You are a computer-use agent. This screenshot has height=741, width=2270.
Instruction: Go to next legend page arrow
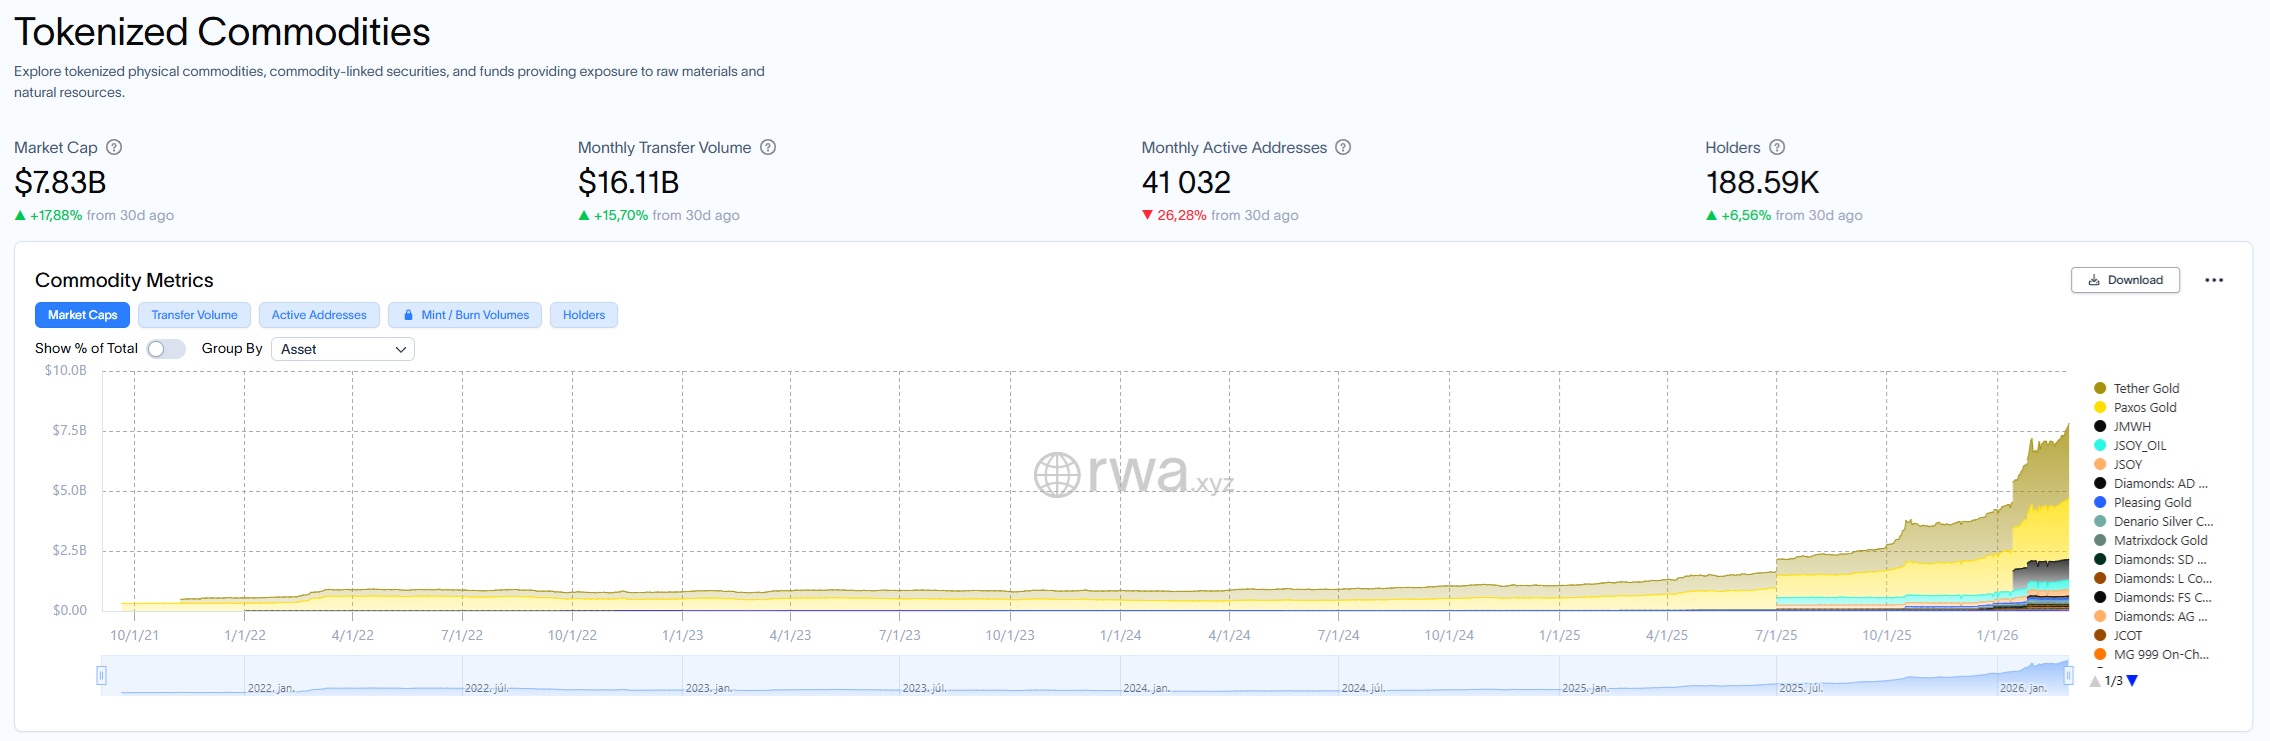pos(2132,681)
